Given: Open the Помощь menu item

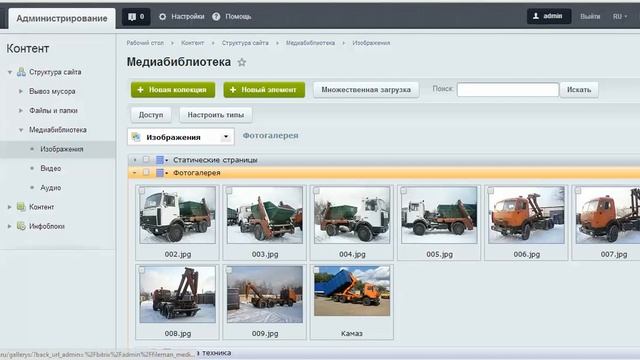Looking at the screenshot, I should tap(238, 17).
